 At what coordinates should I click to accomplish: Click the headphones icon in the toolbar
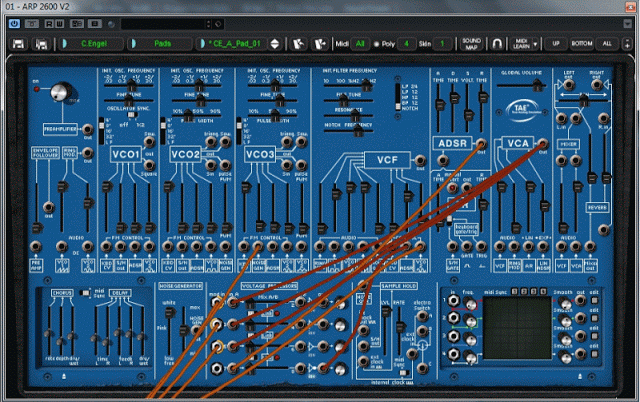point(497,44)
